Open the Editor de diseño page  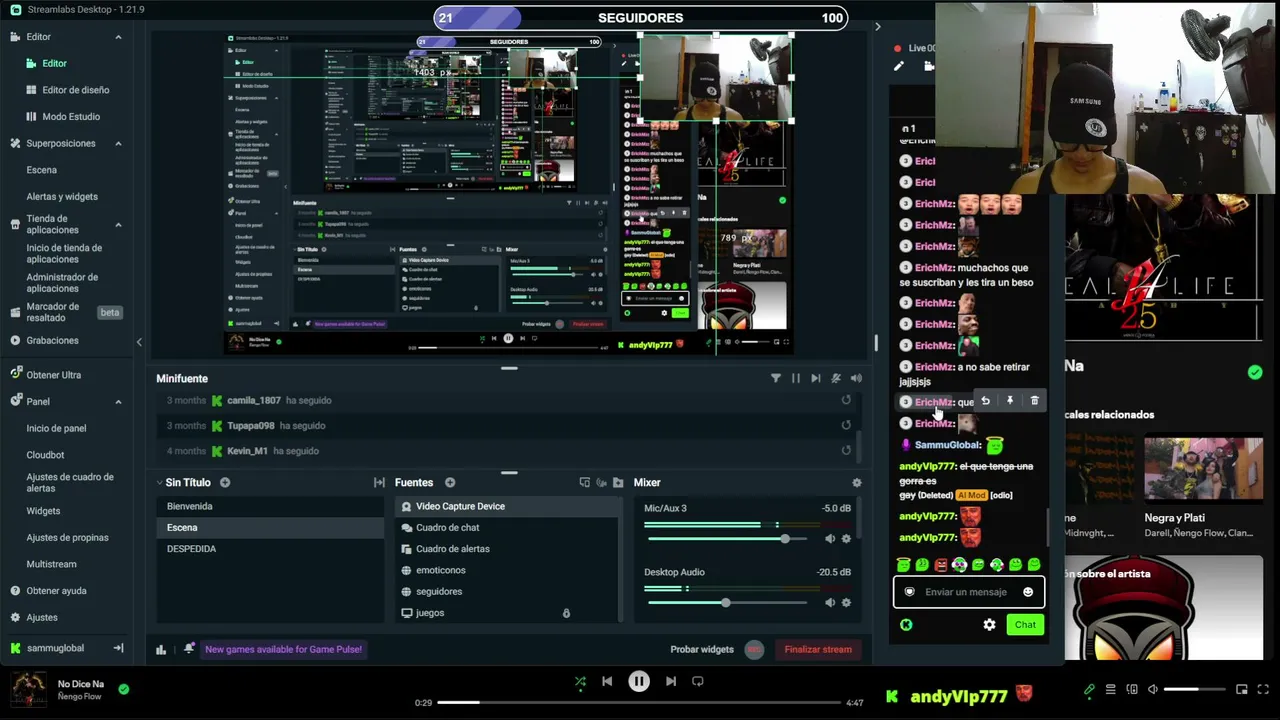click(75, 90)
